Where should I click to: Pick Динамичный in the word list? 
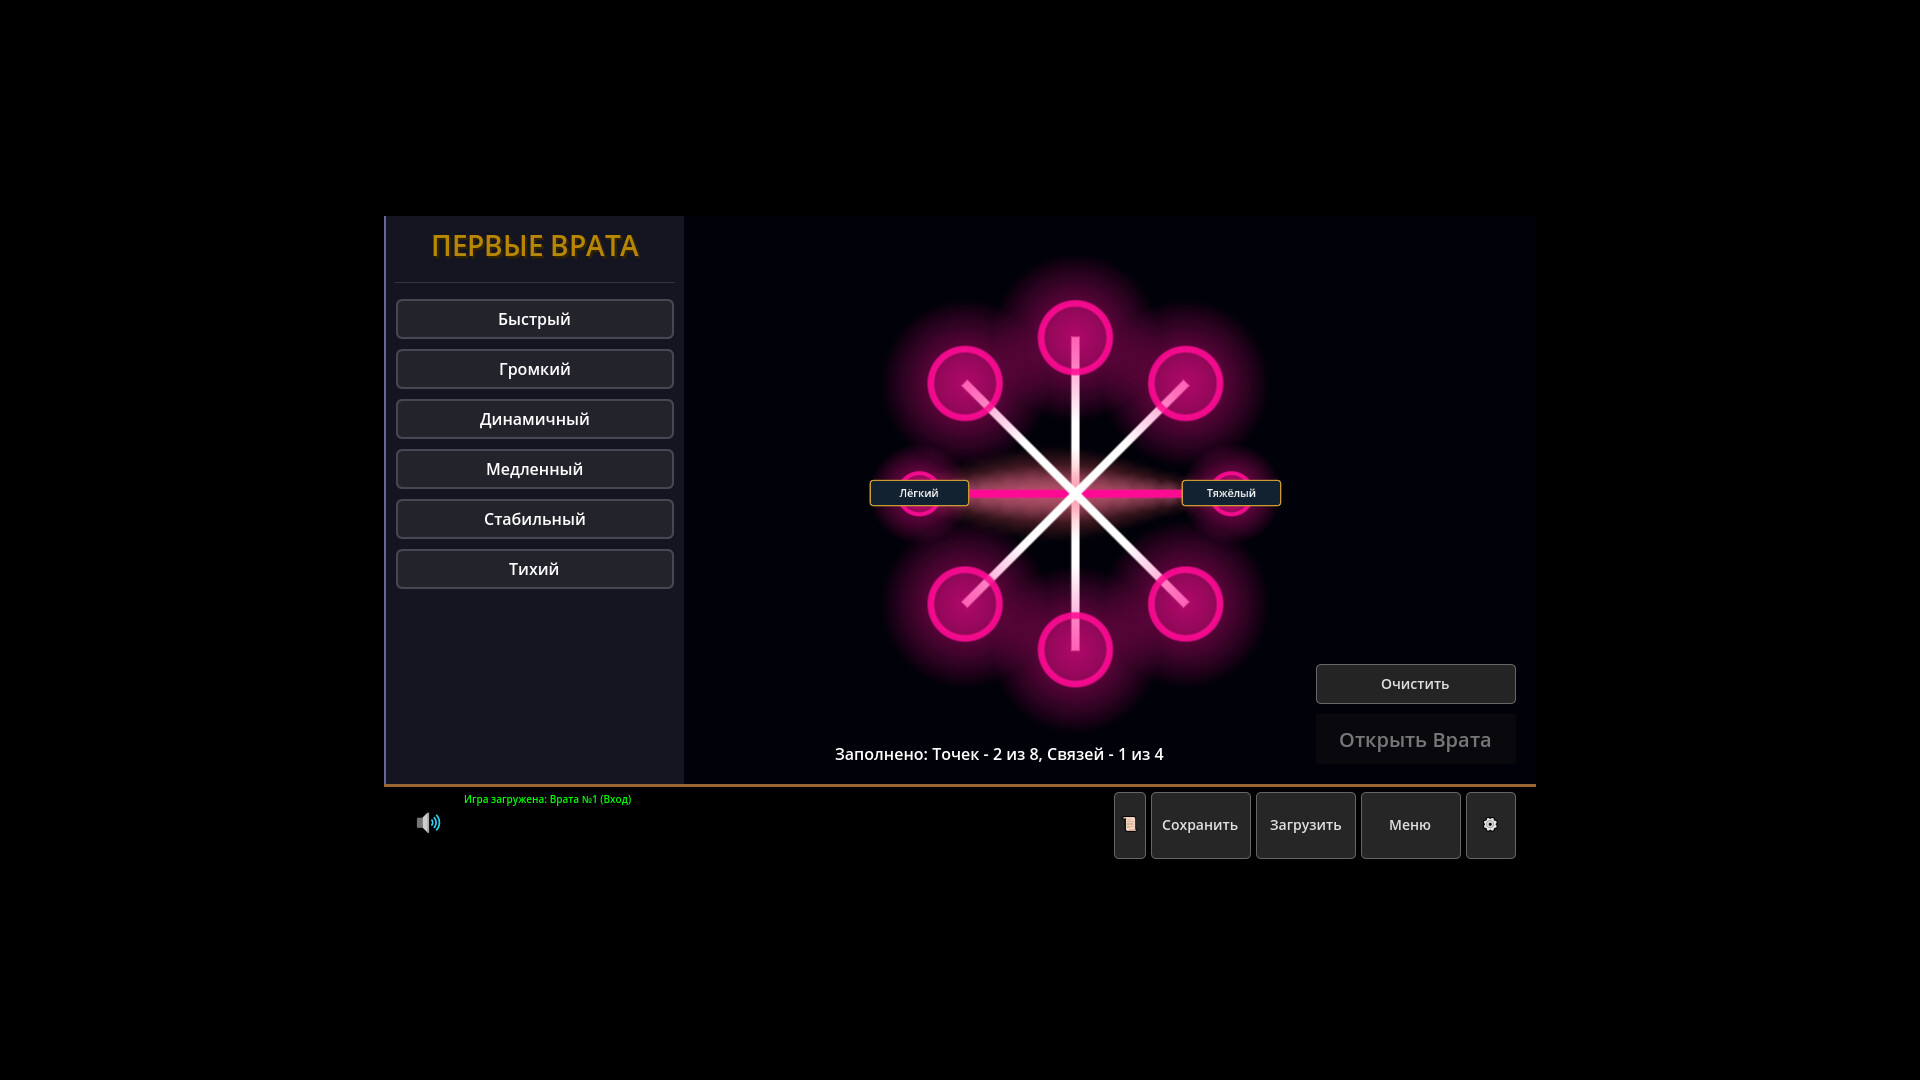click(535, 419)
